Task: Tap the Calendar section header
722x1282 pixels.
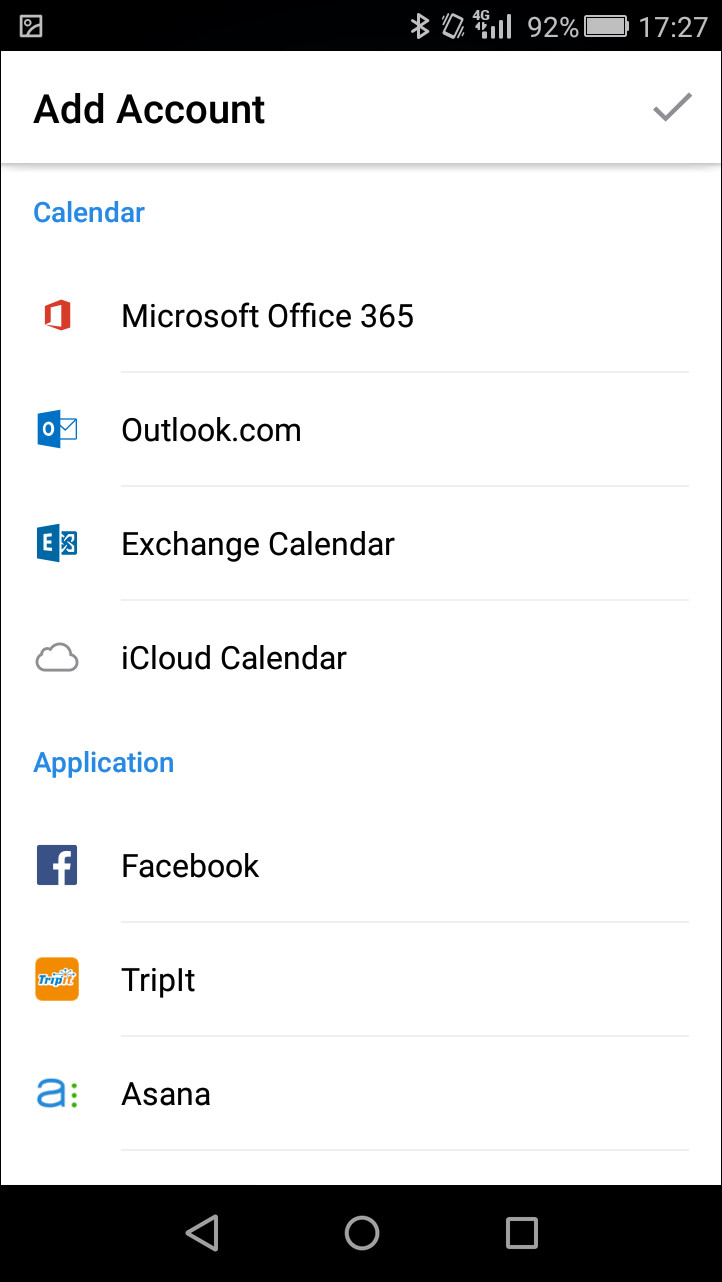Action: coord(89,212)
